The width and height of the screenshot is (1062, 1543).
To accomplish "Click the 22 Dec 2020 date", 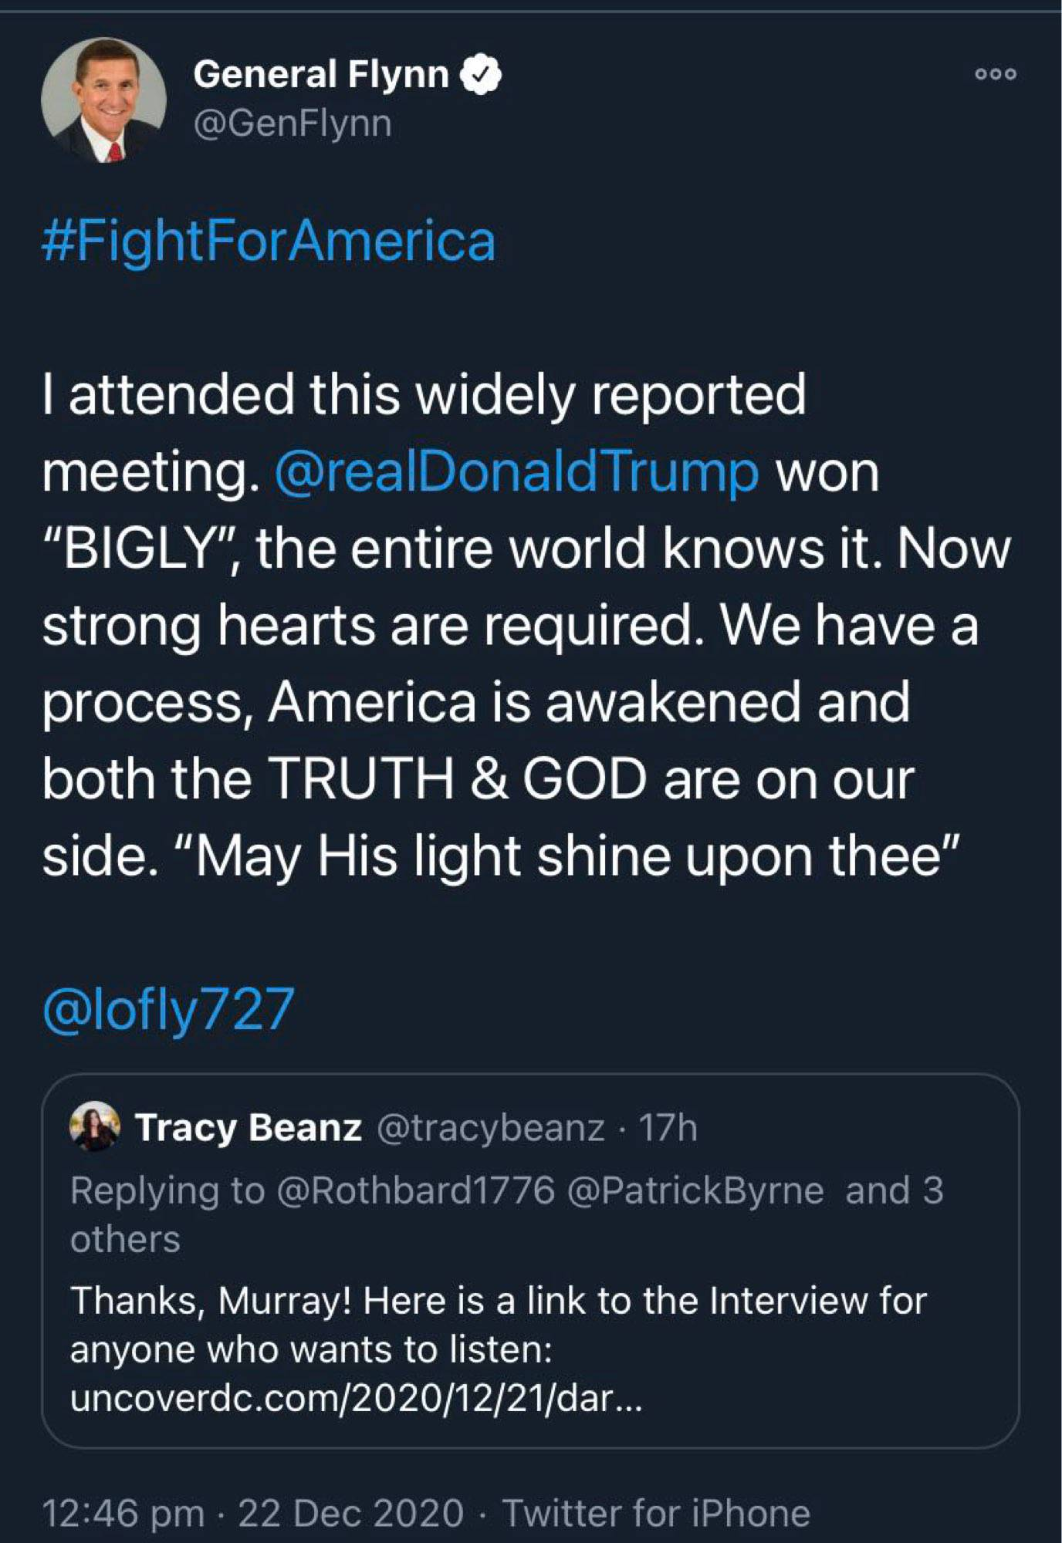I will point(350,1513).
